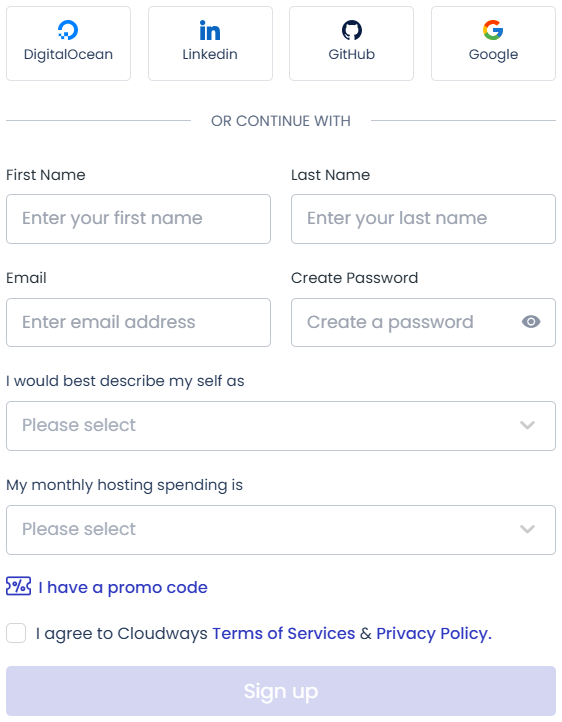
Task: Click the GitHub octocat icon
Action: (x=352, y=30)
